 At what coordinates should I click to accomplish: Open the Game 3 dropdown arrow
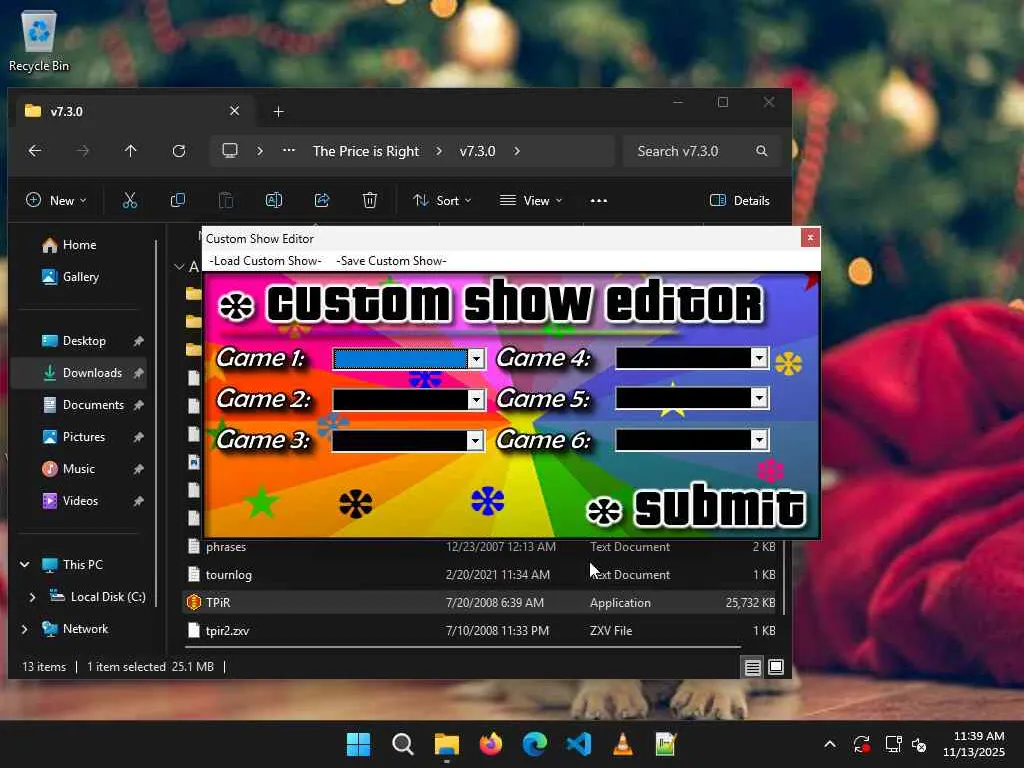coord(475,441)
